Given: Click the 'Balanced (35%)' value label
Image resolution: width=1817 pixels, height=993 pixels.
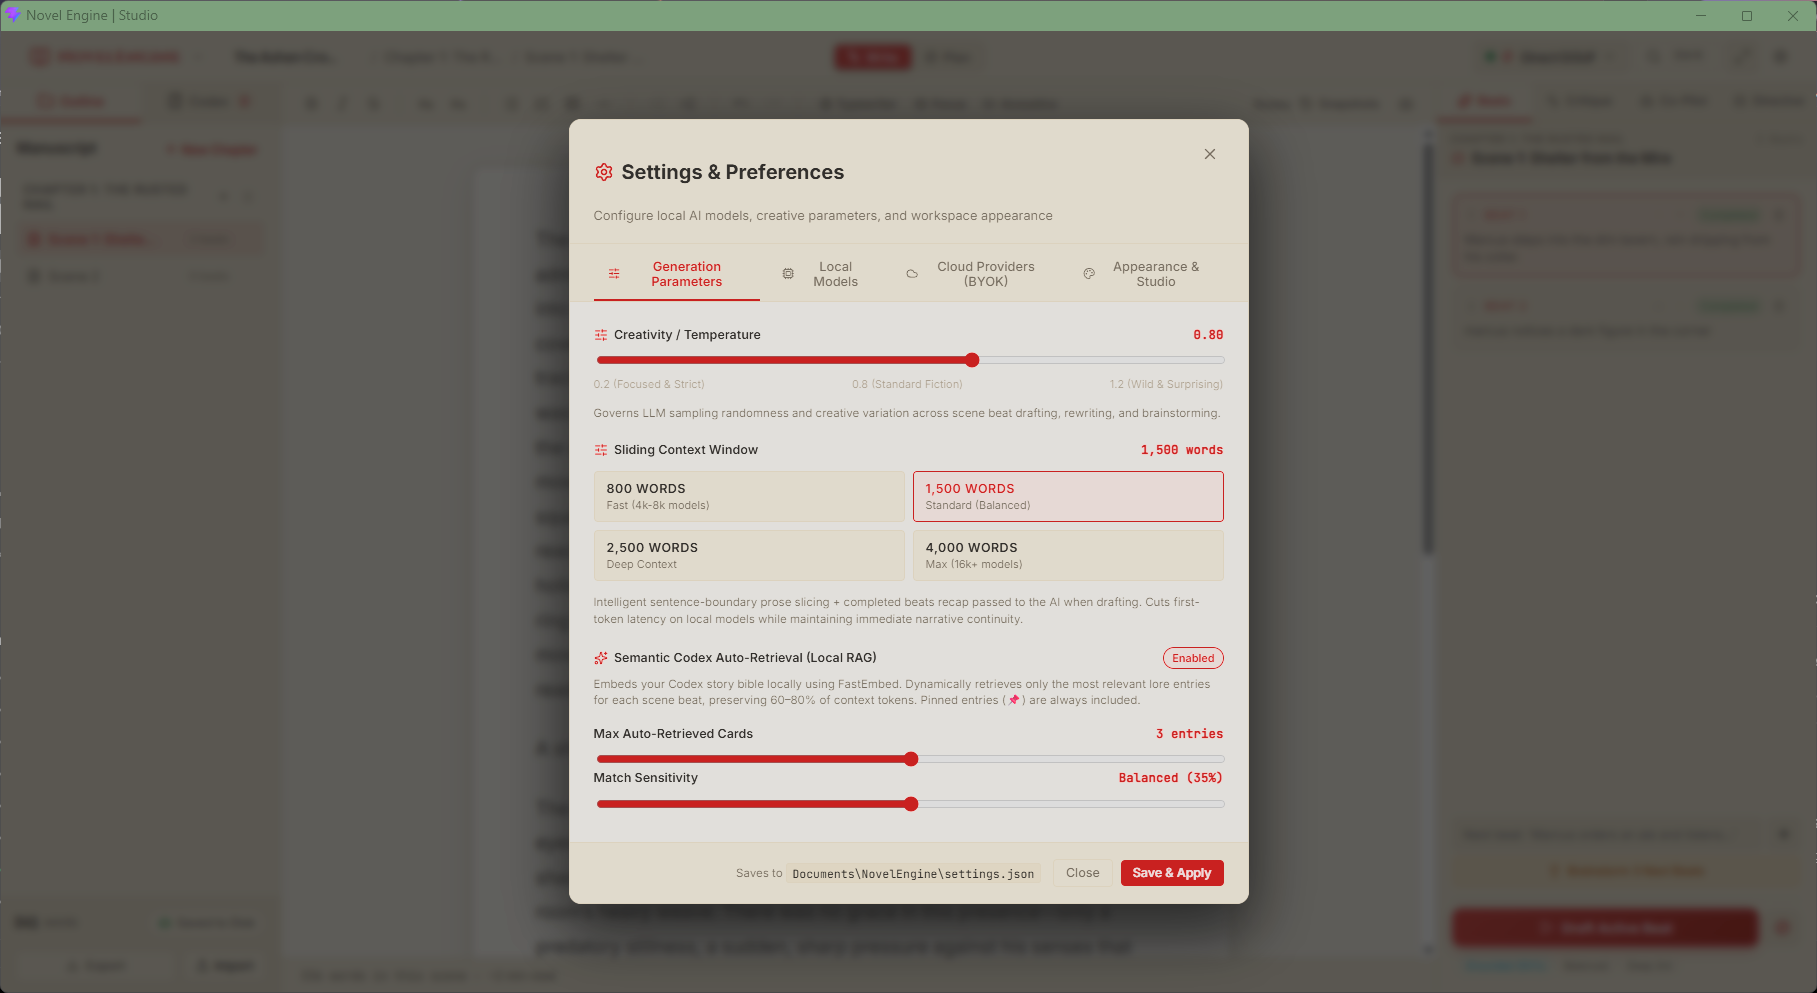Looking at the screenshot, I should (x=1170, y=778).
